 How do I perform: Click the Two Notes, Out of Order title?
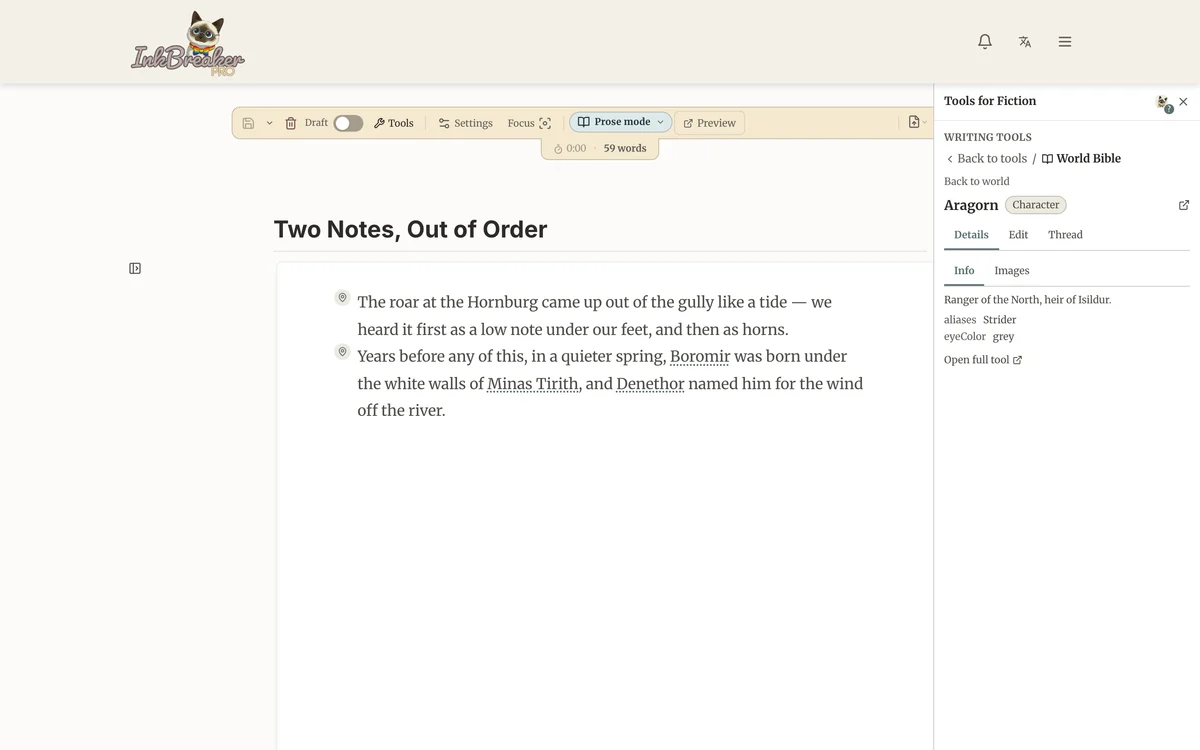click(x=410, y=229)
